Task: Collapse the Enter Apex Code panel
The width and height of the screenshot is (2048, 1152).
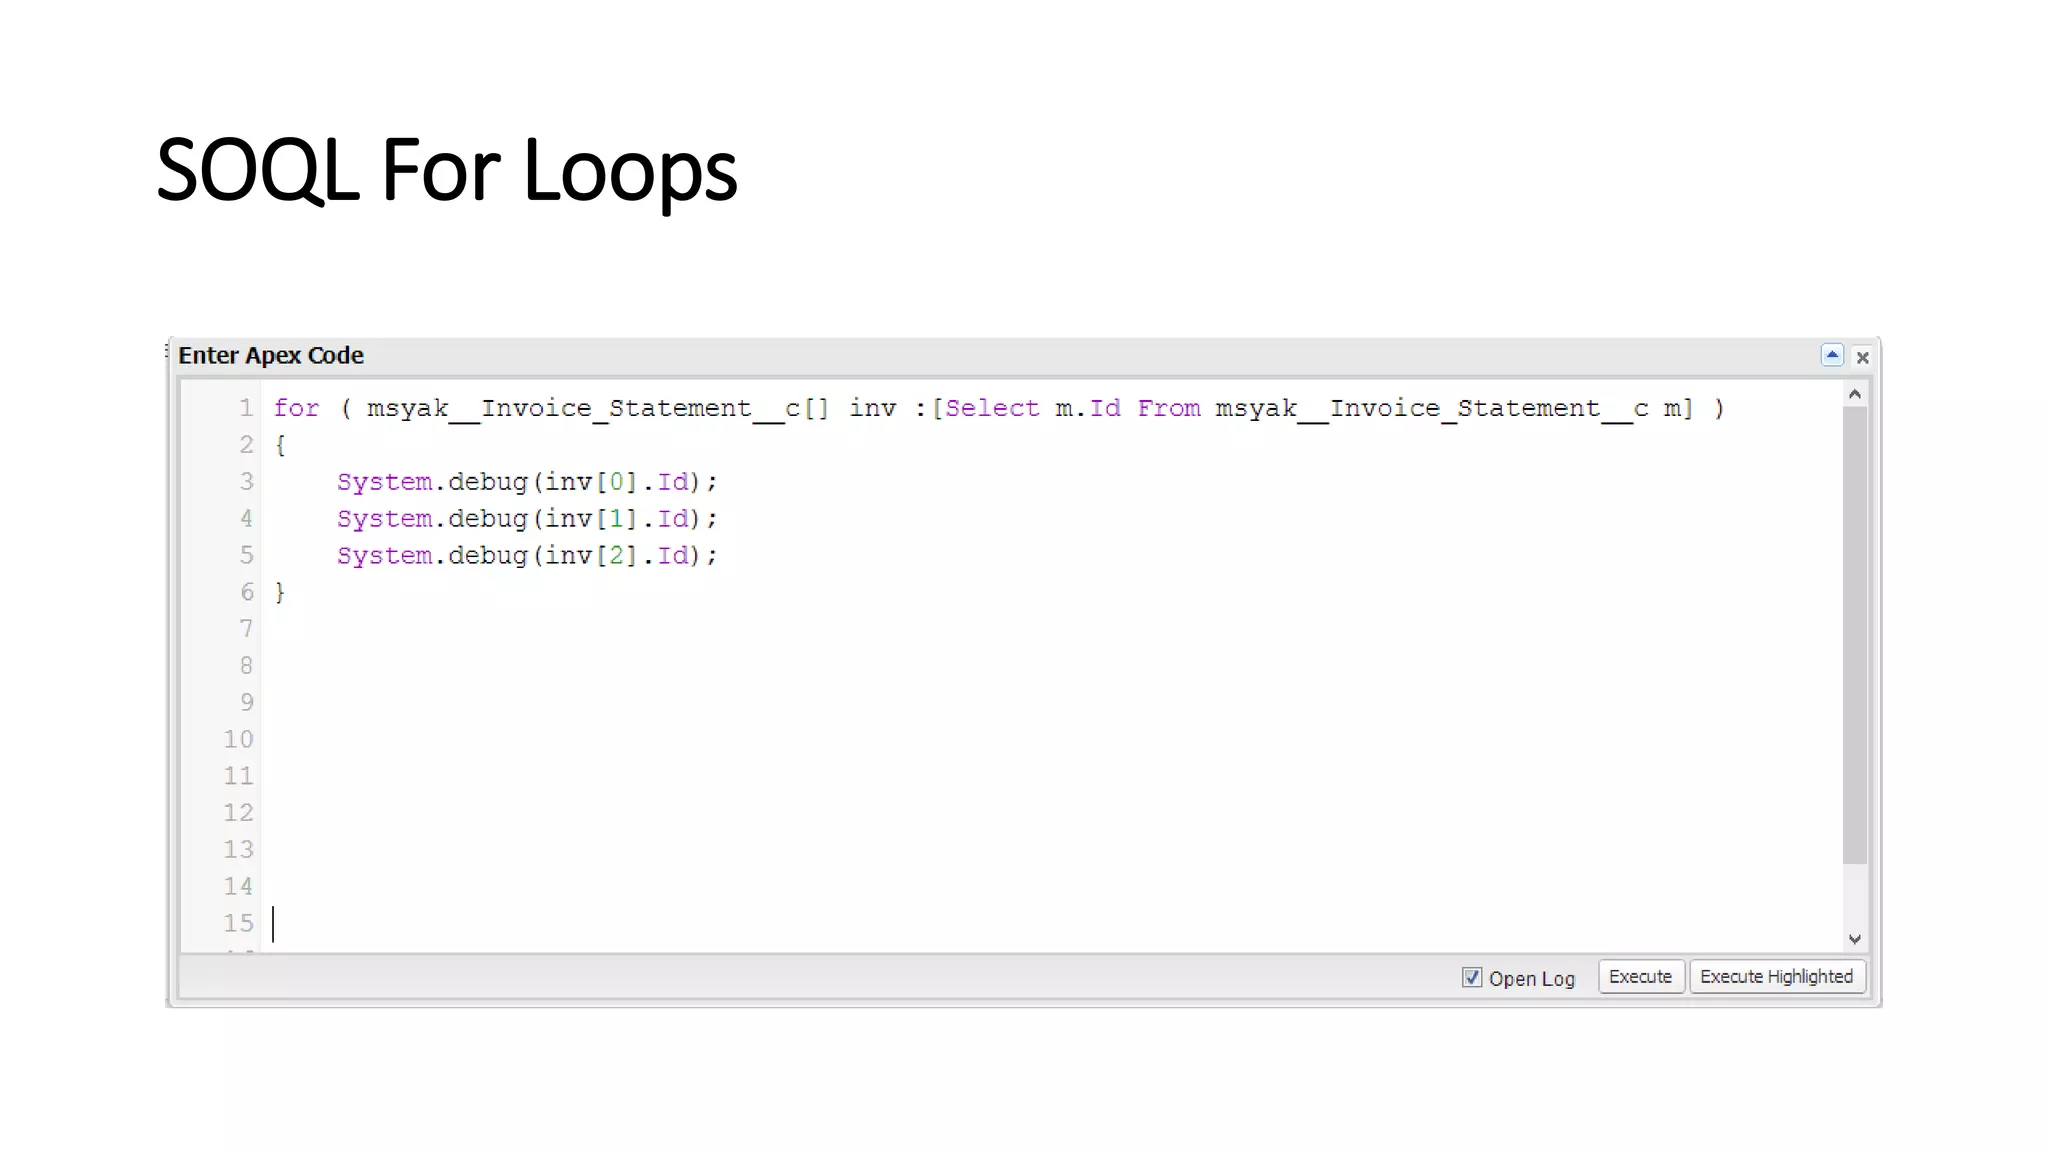Action: 1832,356
